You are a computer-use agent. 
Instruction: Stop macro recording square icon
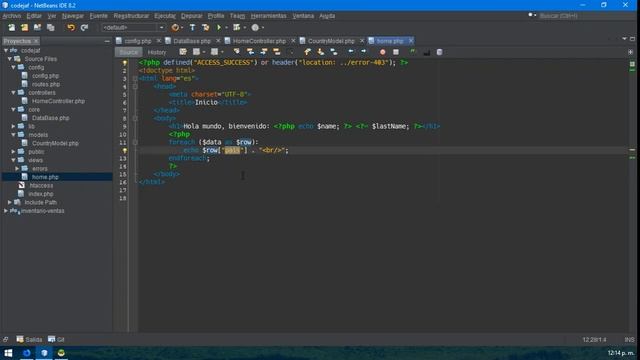click(396, 52)
